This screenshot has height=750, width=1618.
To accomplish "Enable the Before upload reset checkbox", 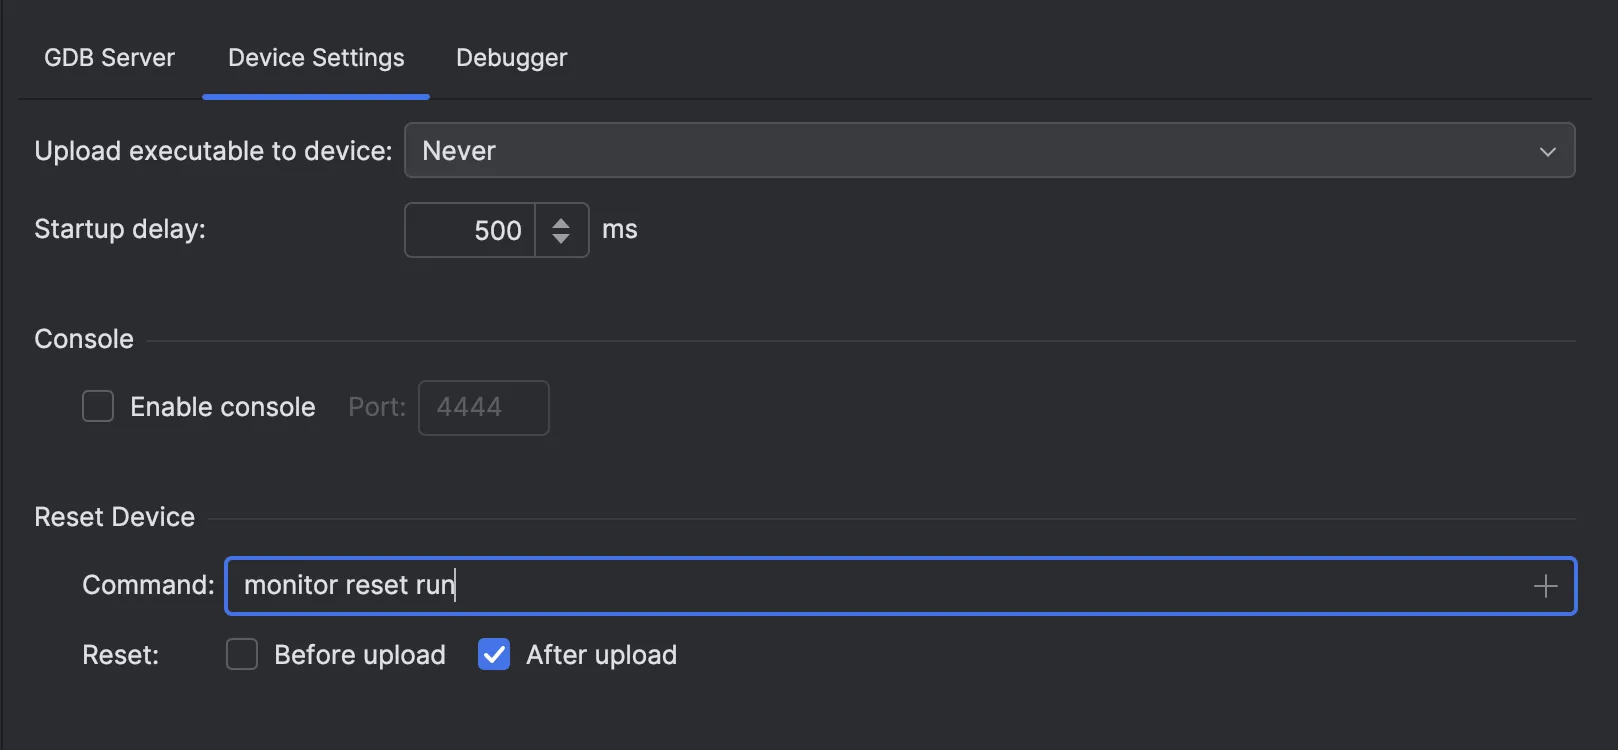I will click(242, 655).
